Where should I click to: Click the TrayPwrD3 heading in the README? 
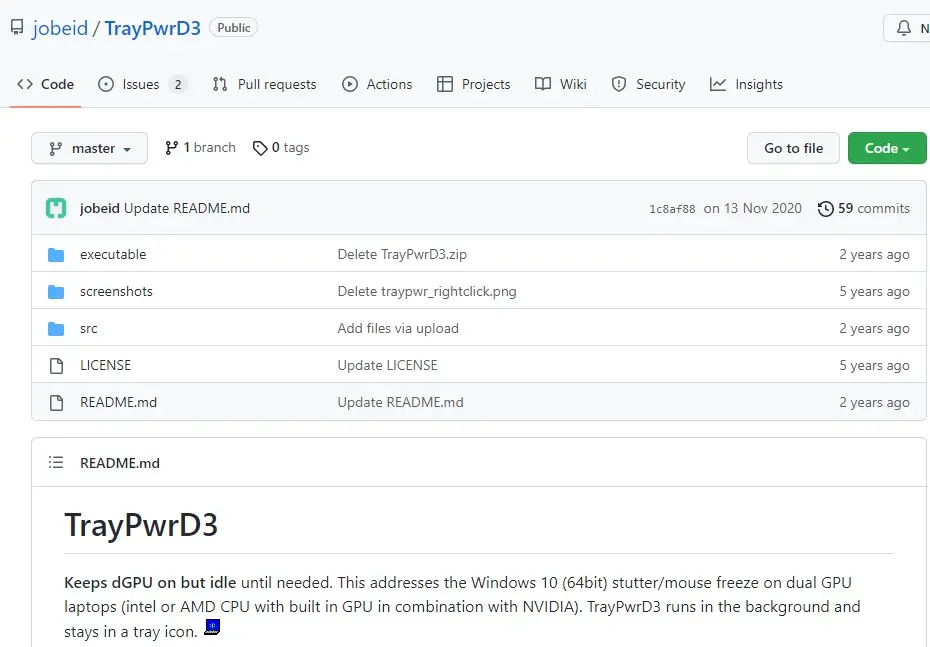(141, 525)
